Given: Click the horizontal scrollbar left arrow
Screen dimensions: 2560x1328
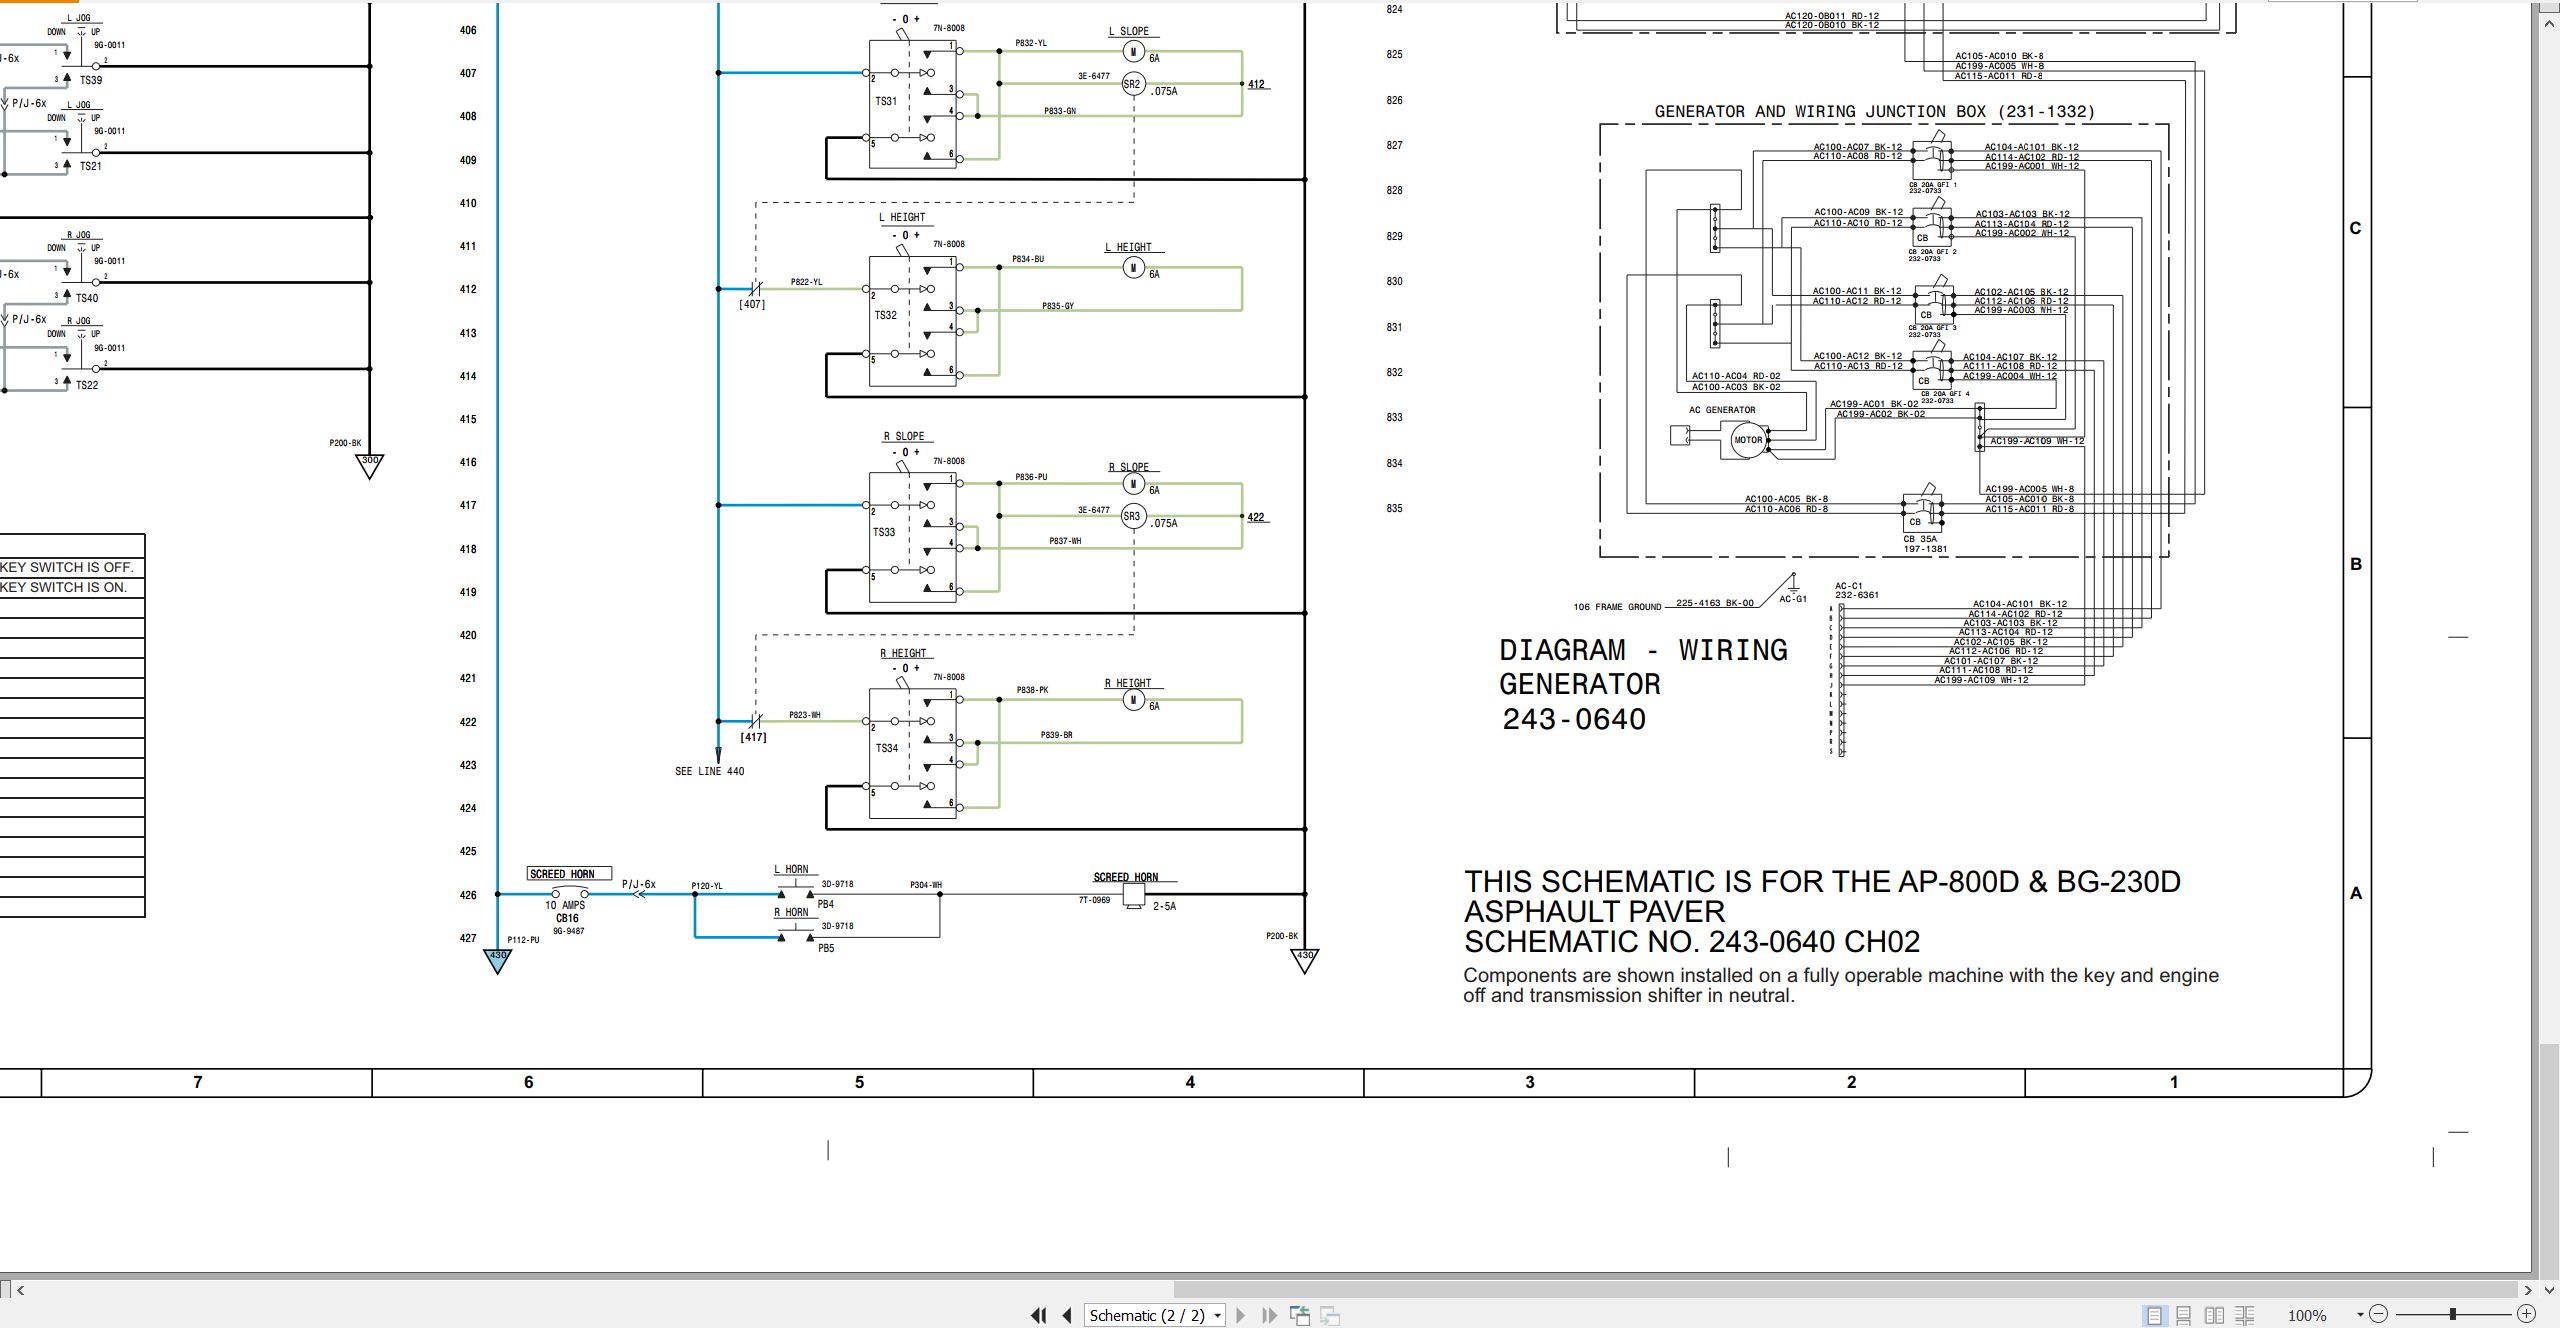Looking at the screenshot, I should pyautogui.click(x=20, y=1290).
